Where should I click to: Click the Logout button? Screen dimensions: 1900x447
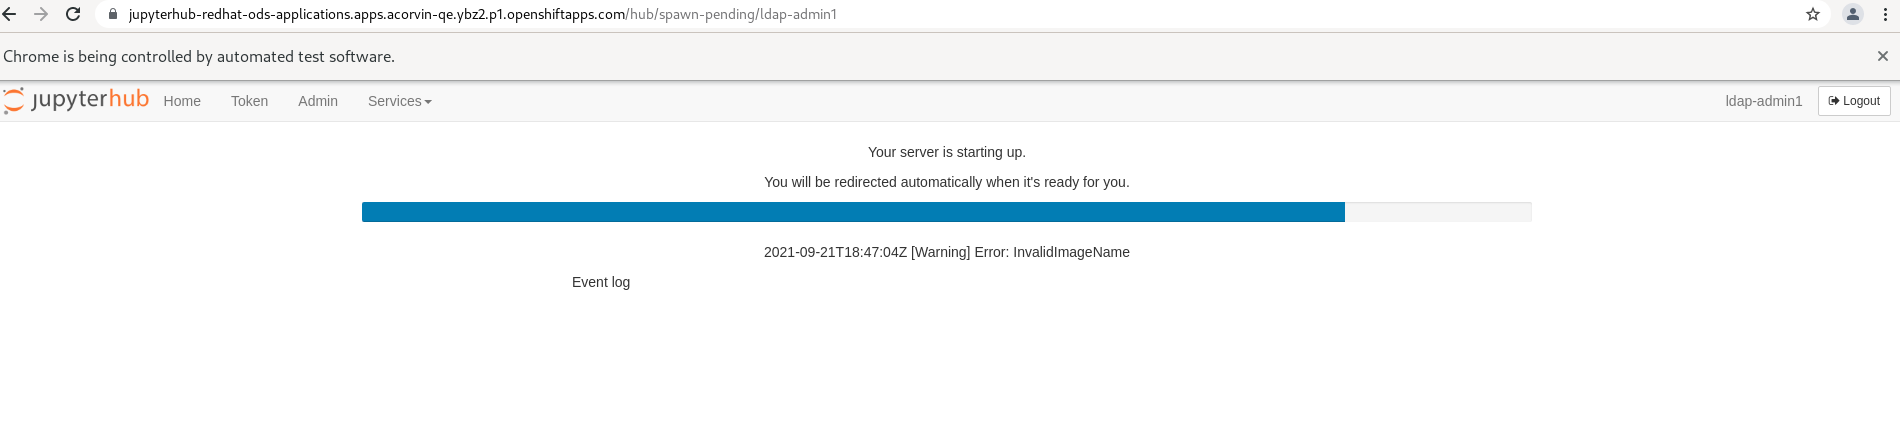click(x=1854, y=101)
